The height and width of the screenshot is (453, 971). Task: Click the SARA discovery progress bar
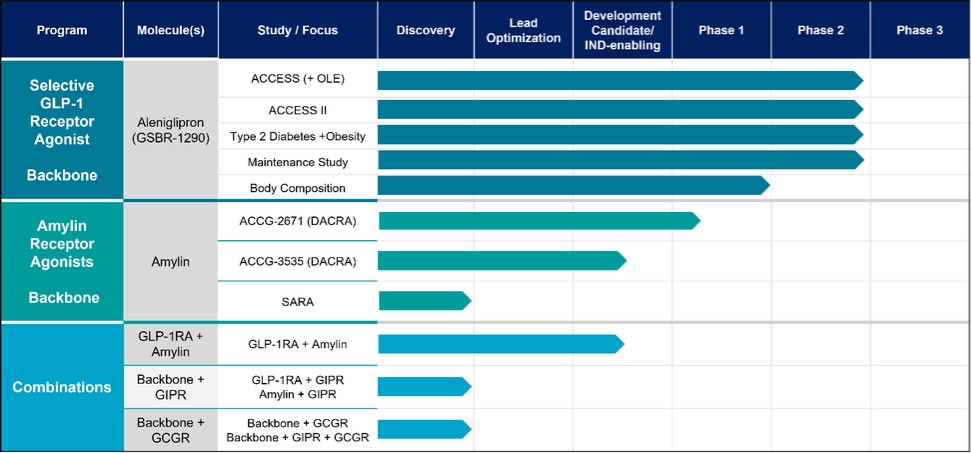pos(422,300)
